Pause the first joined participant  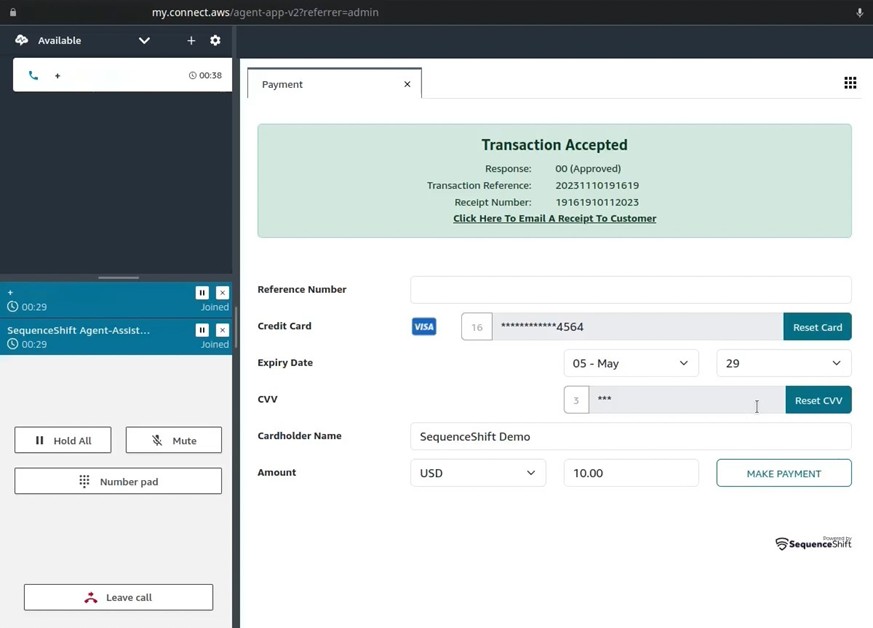(202, 292)
